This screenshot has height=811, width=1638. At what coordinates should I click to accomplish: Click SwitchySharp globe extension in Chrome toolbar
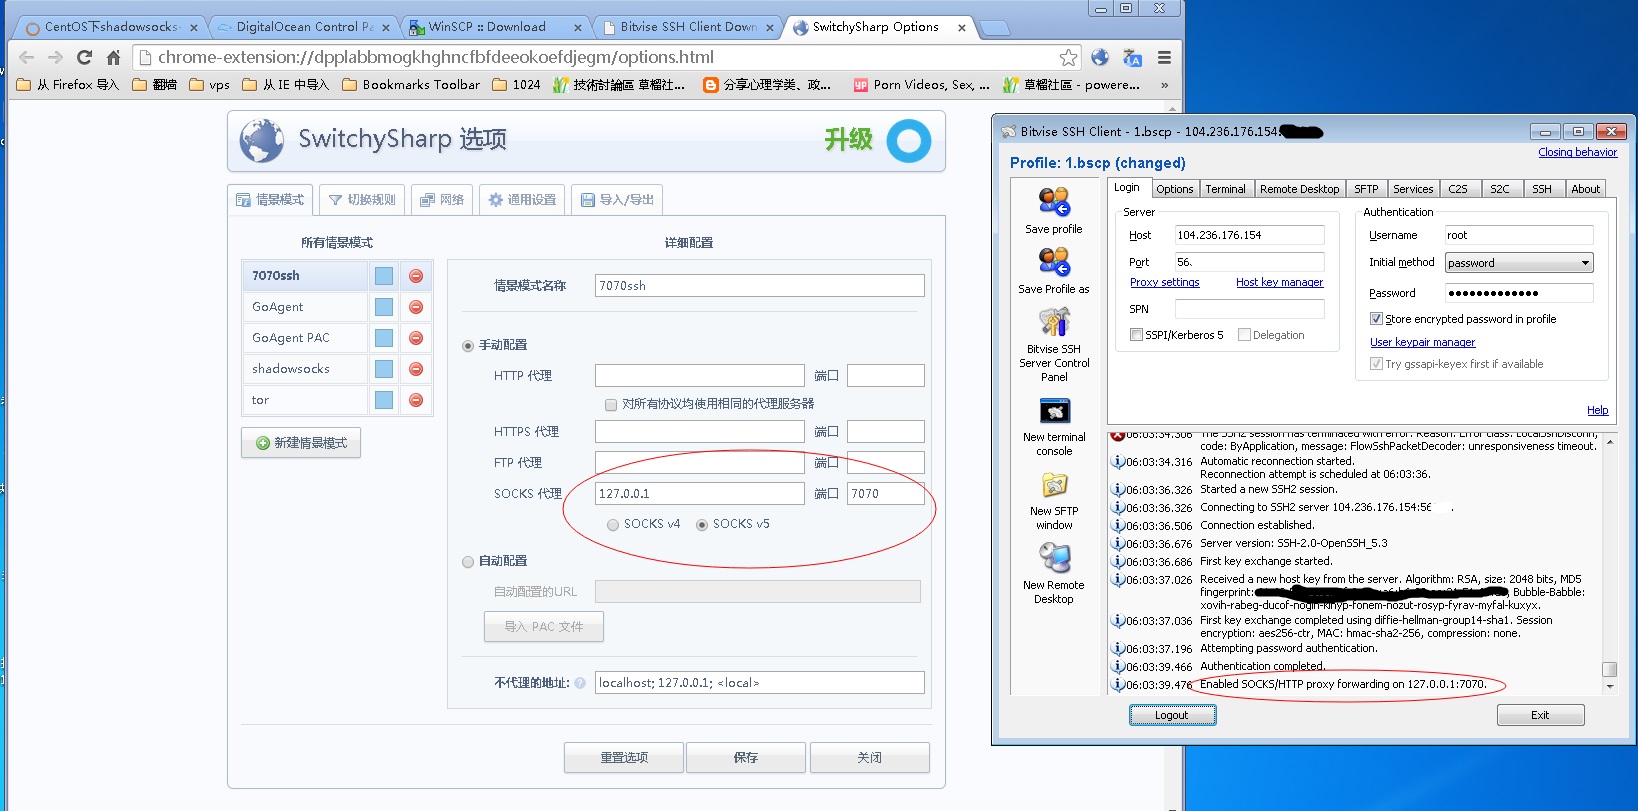click(1100, 57)
